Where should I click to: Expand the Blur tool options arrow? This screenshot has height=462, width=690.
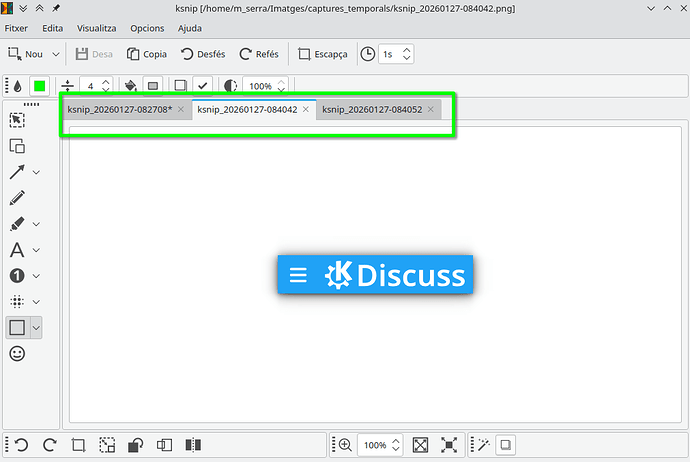coord(37,302)
